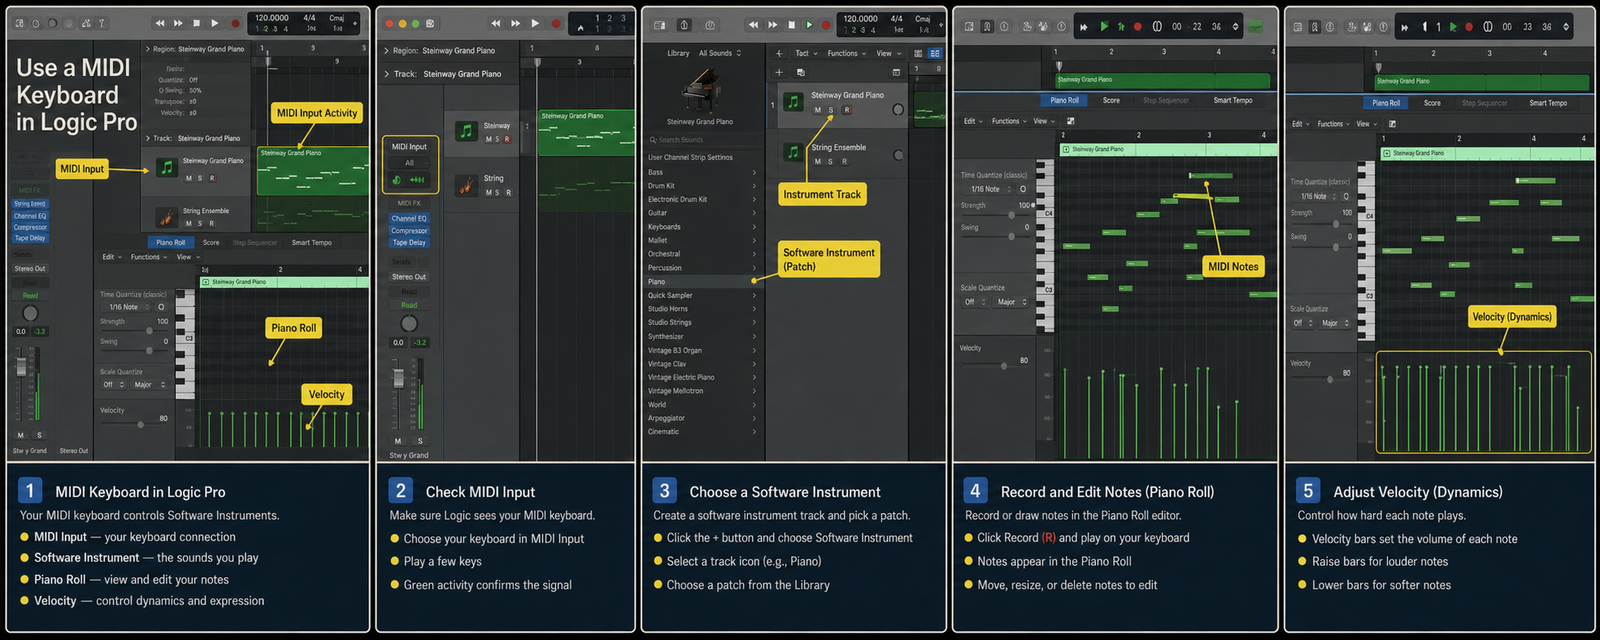Click the grand piano thumbnail in the Library
The height and width of the screenshot is (640, 1600).
(x=700, y=92)
